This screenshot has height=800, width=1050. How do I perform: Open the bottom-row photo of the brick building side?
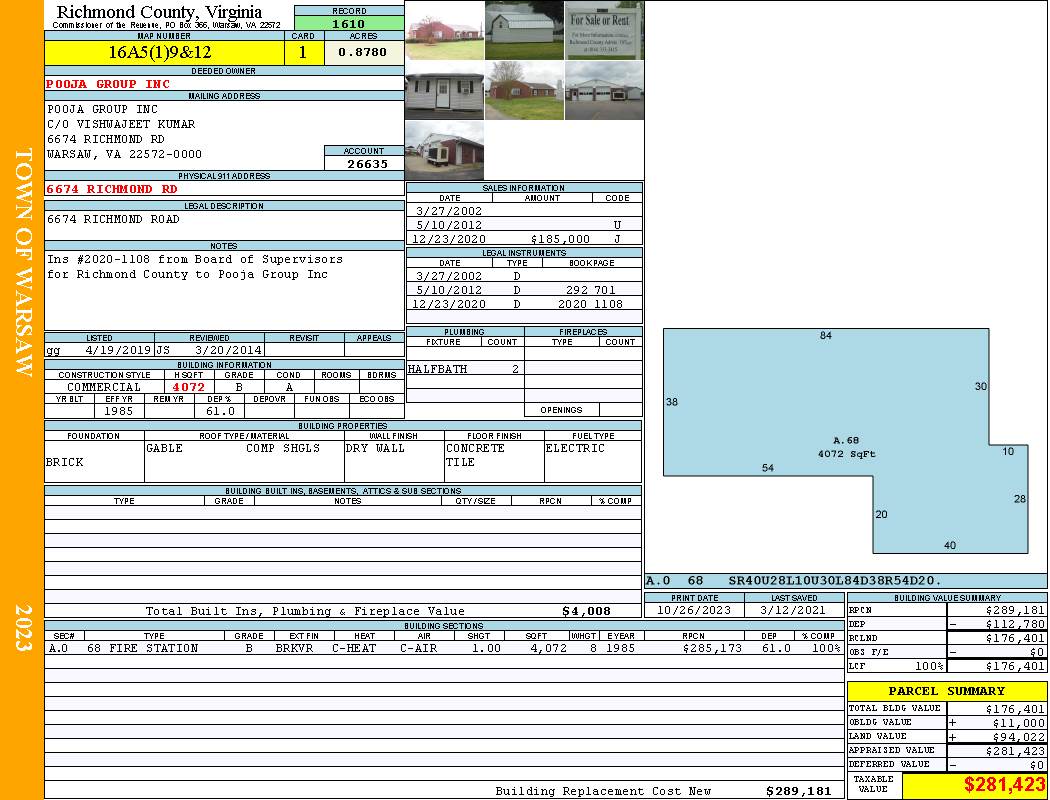[444, 151]
